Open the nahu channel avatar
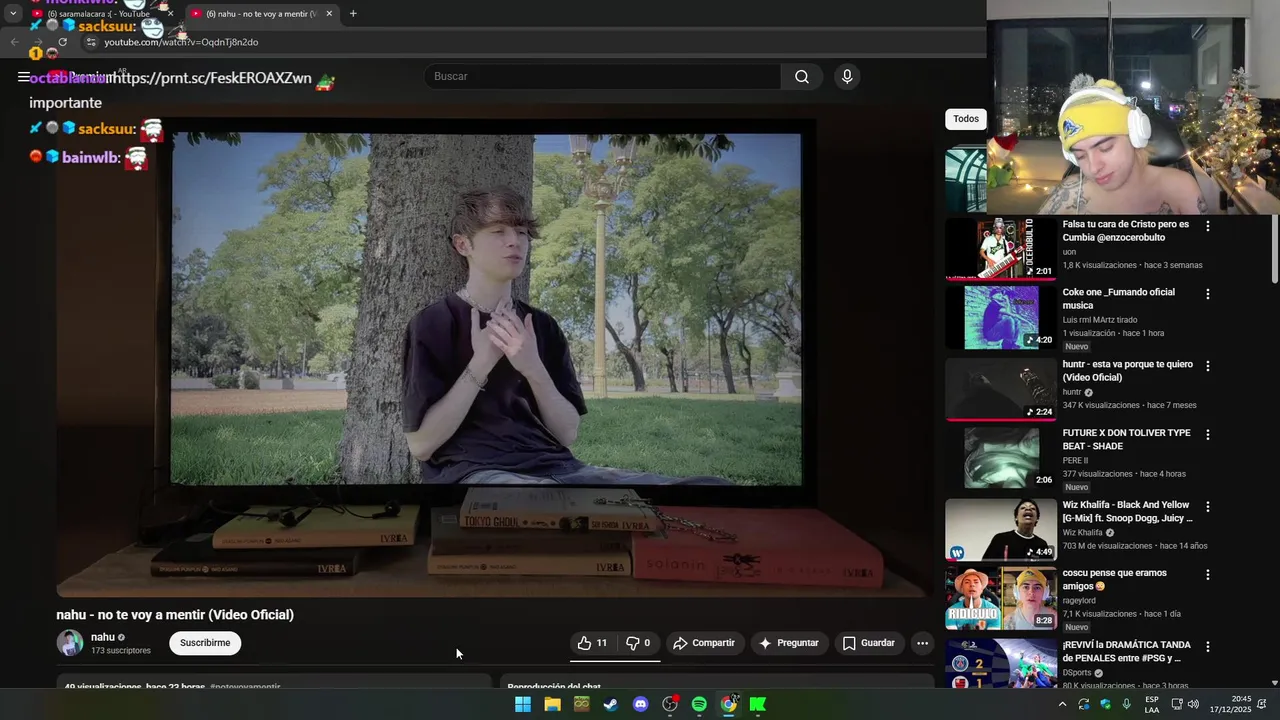Image resolution: width=1280 pixels, height=720 pixels. 70,643
